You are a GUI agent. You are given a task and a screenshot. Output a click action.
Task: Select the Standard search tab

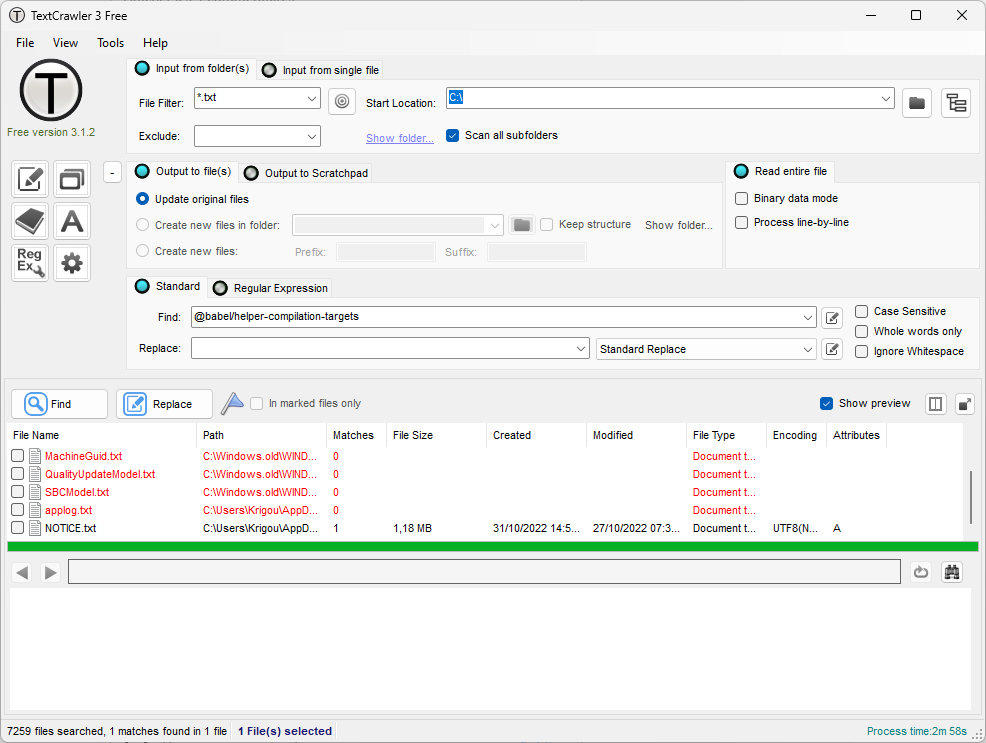click(x=167, y=286)
